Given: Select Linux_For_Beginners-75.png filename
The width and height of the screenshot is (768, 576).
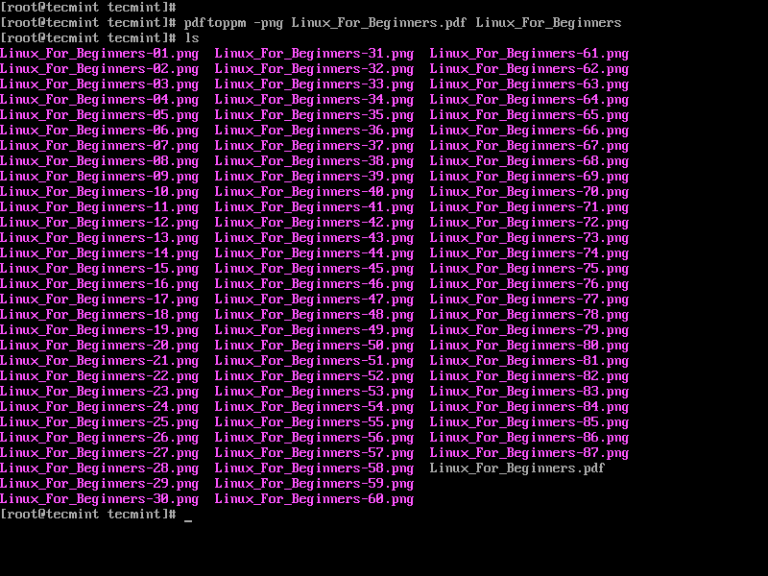Looking at the screenshot, I should point(529,269).
